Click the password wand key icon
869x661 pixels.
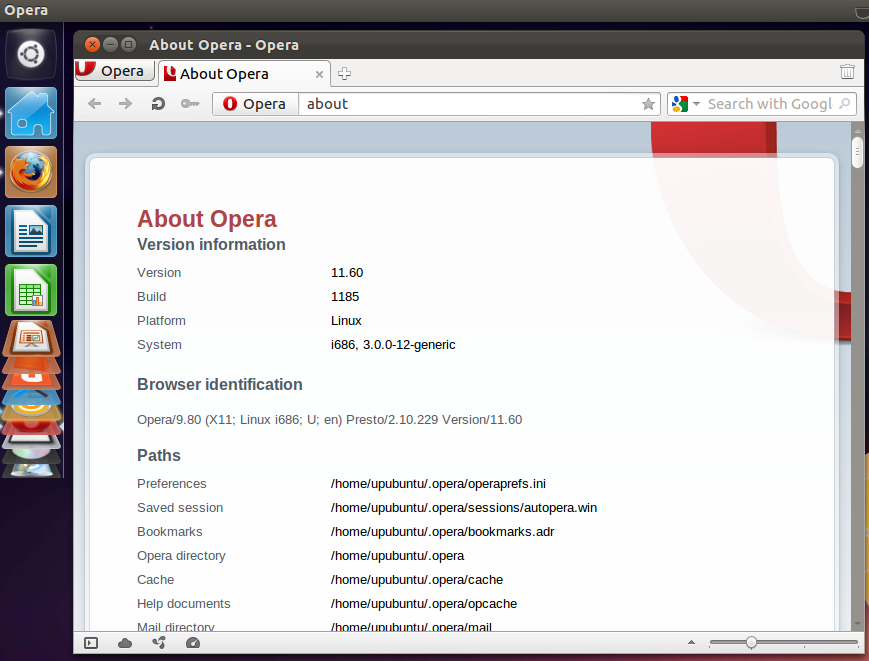click(190, 104)
